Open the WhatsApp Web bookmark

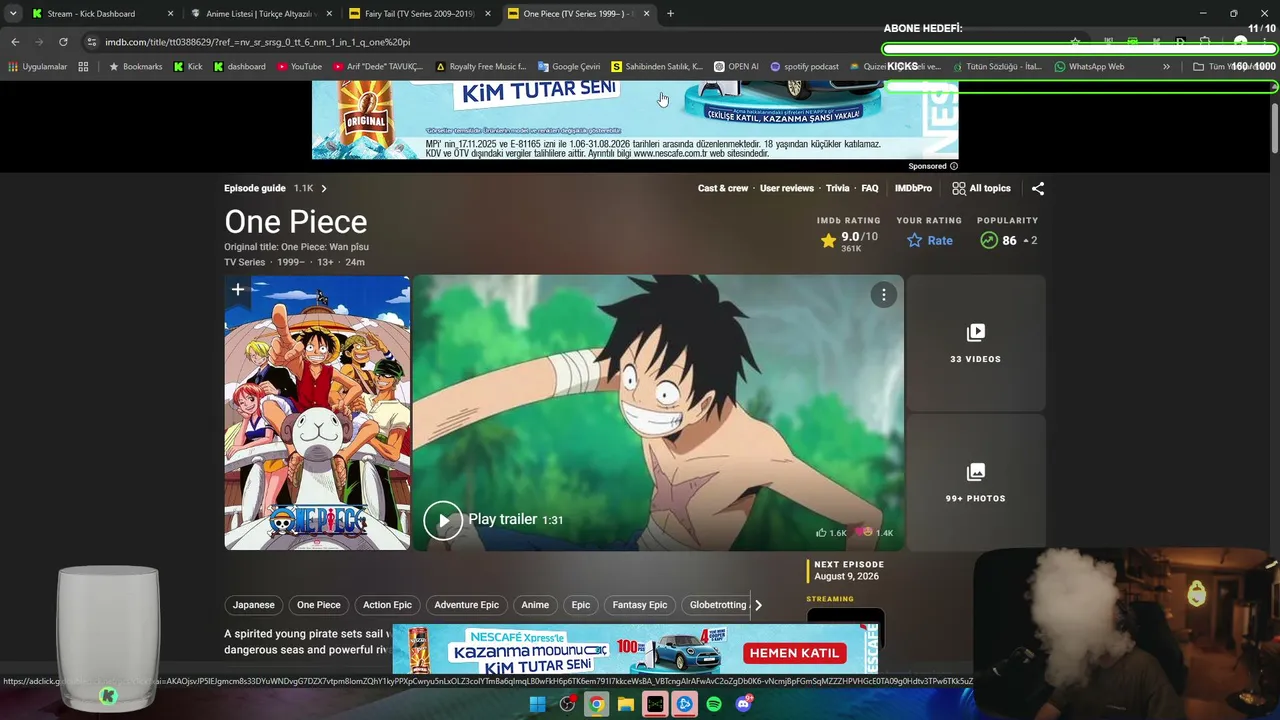click(x=1089, y=67)
